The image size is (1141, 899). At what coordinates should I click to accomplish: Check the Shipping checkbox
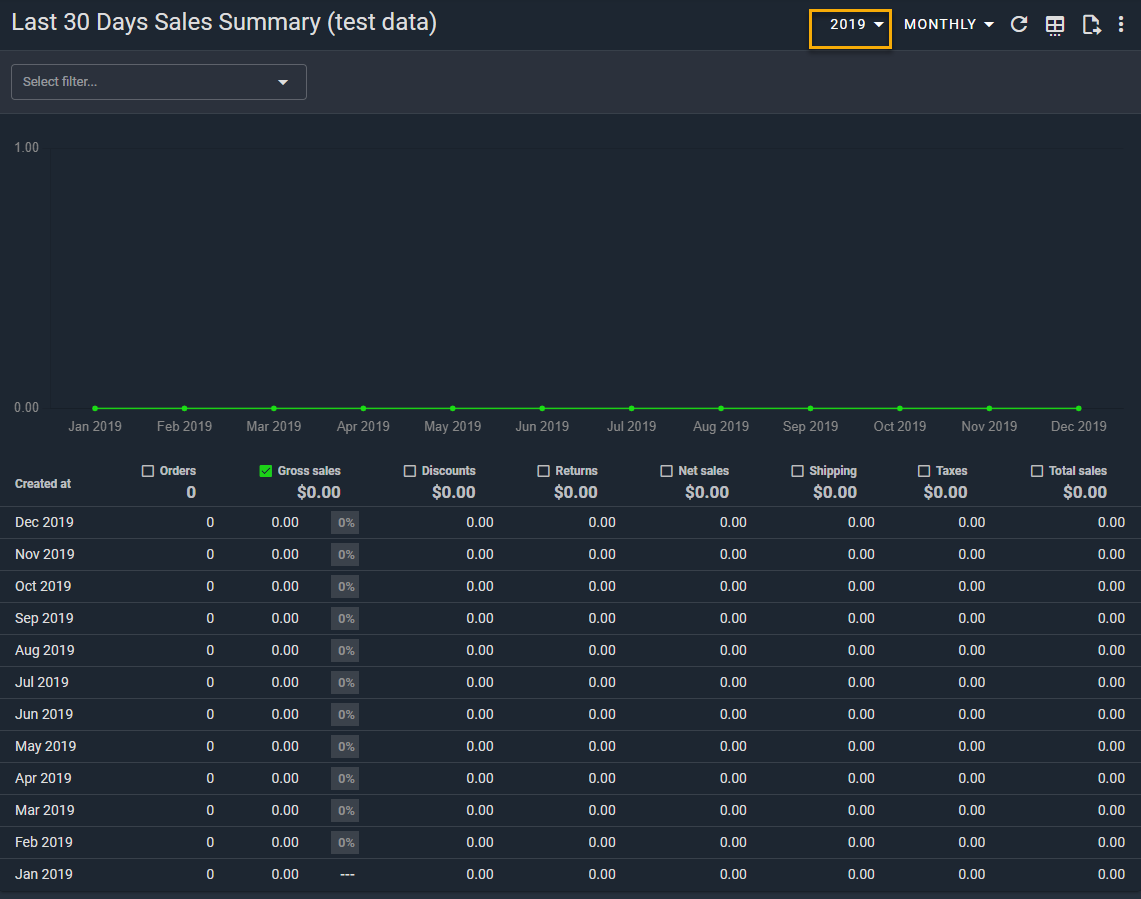point(798,471)
